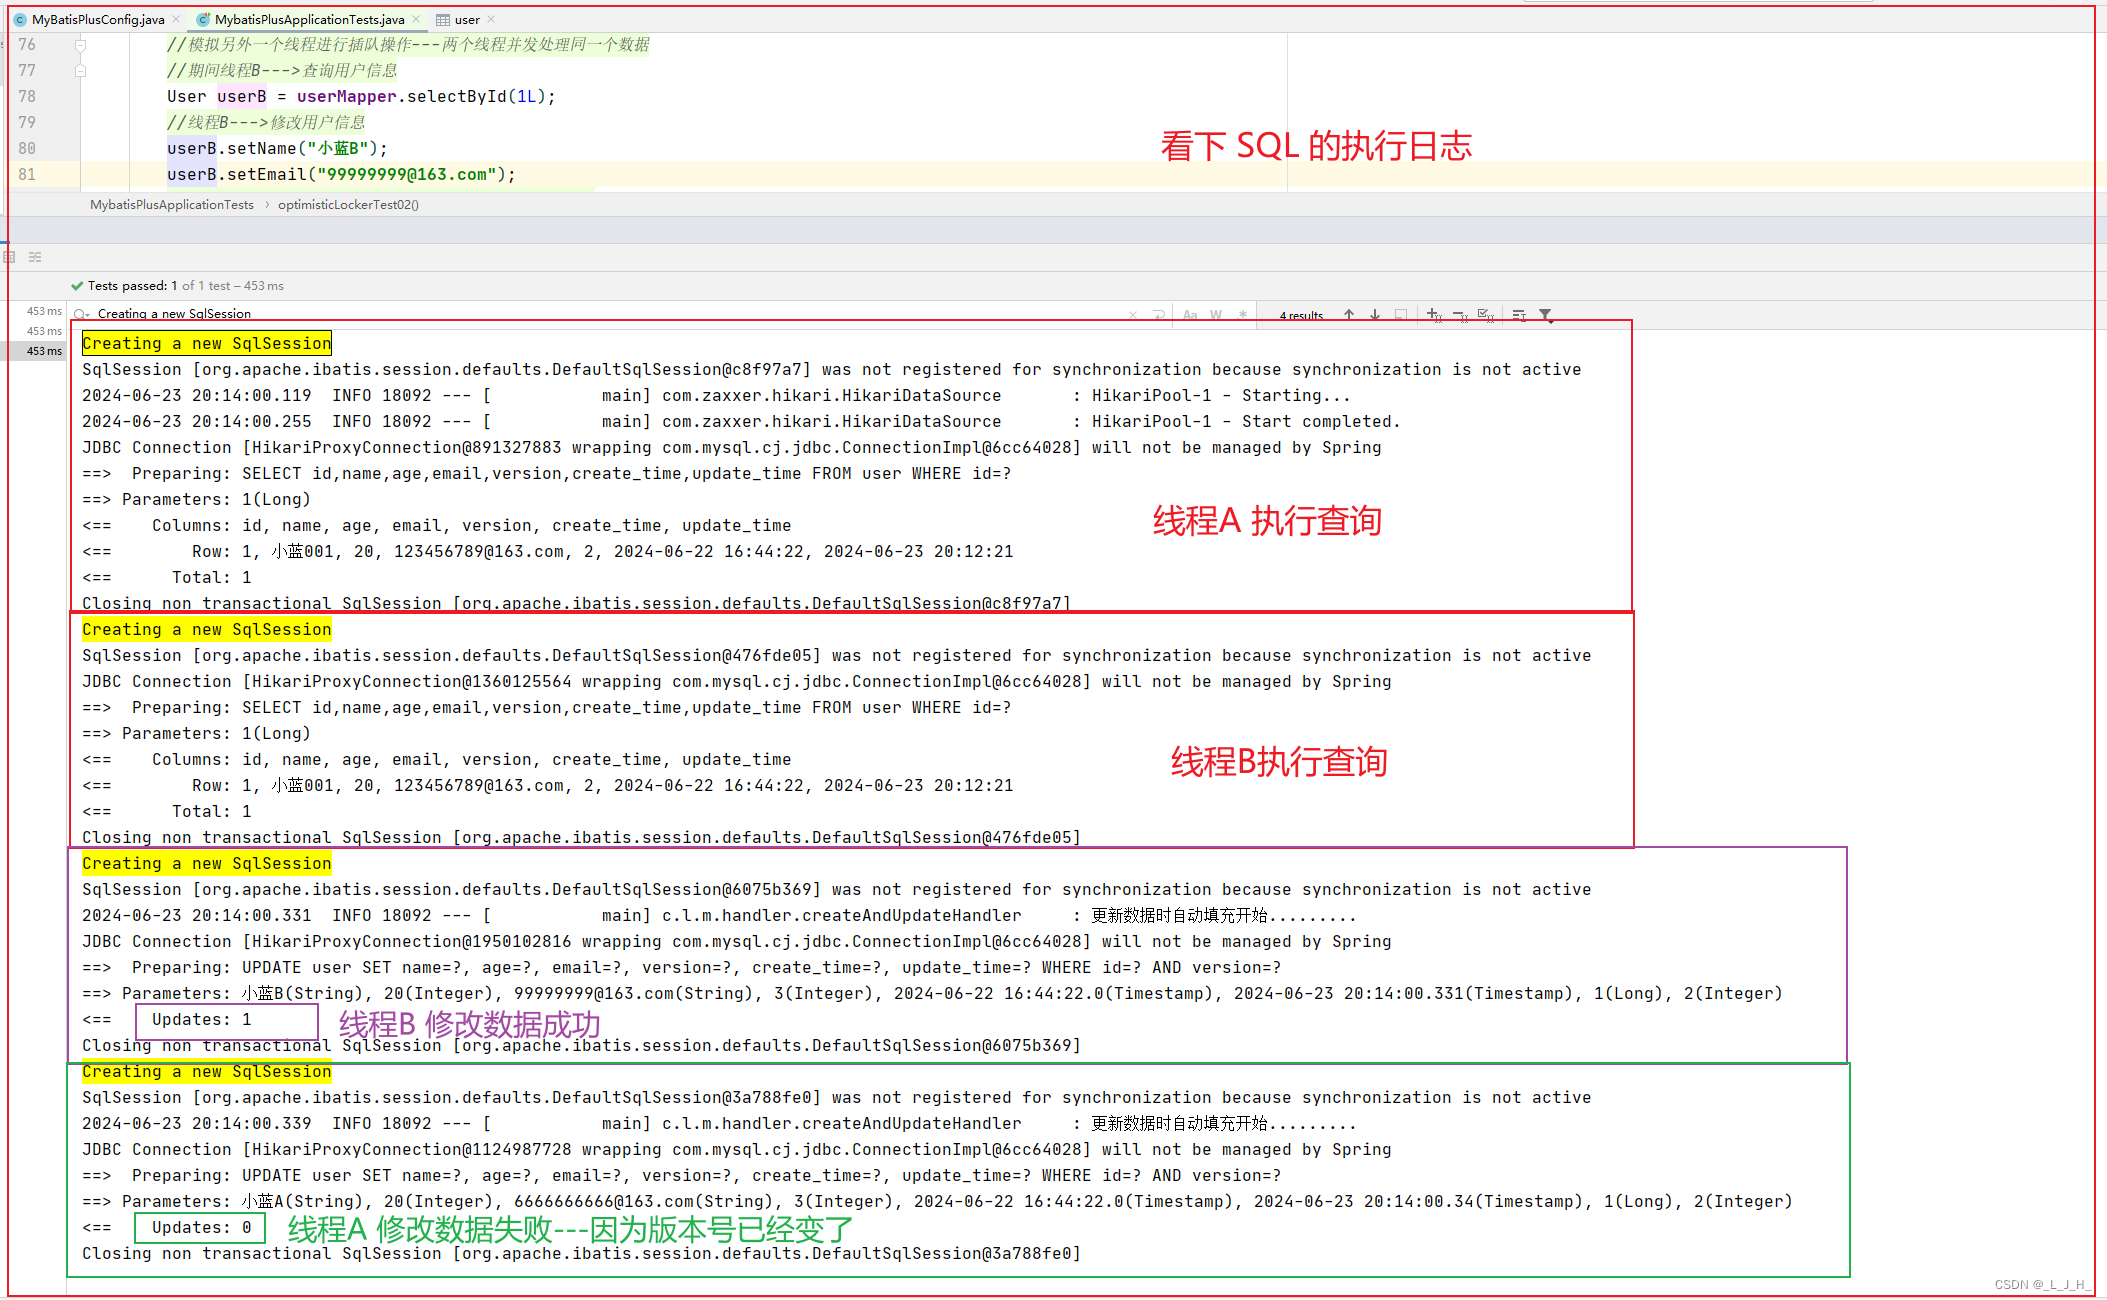The image size is (2107, 1300).
Task: Open search history magnifier dropdown
Action: [81, 314]
